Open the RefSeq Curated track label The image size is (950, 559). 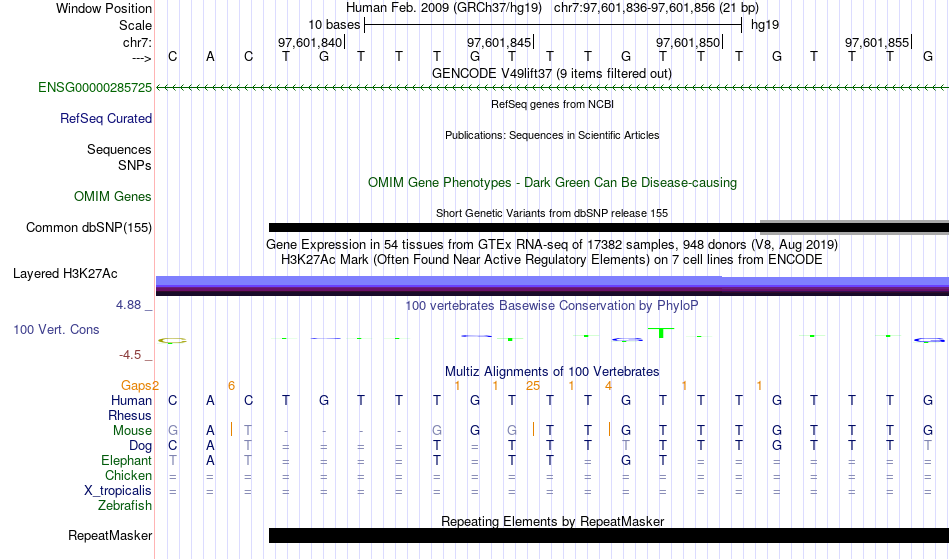coord(106,119)
